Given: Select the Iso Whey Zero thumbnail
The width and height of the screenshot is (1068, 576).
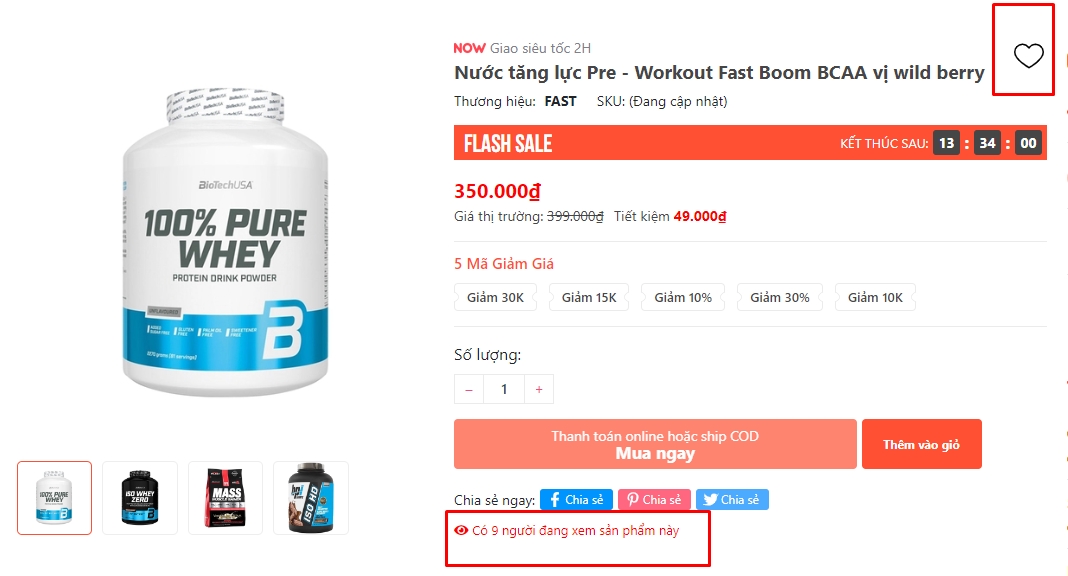Looking at the screenshot, I should (140, 498).
